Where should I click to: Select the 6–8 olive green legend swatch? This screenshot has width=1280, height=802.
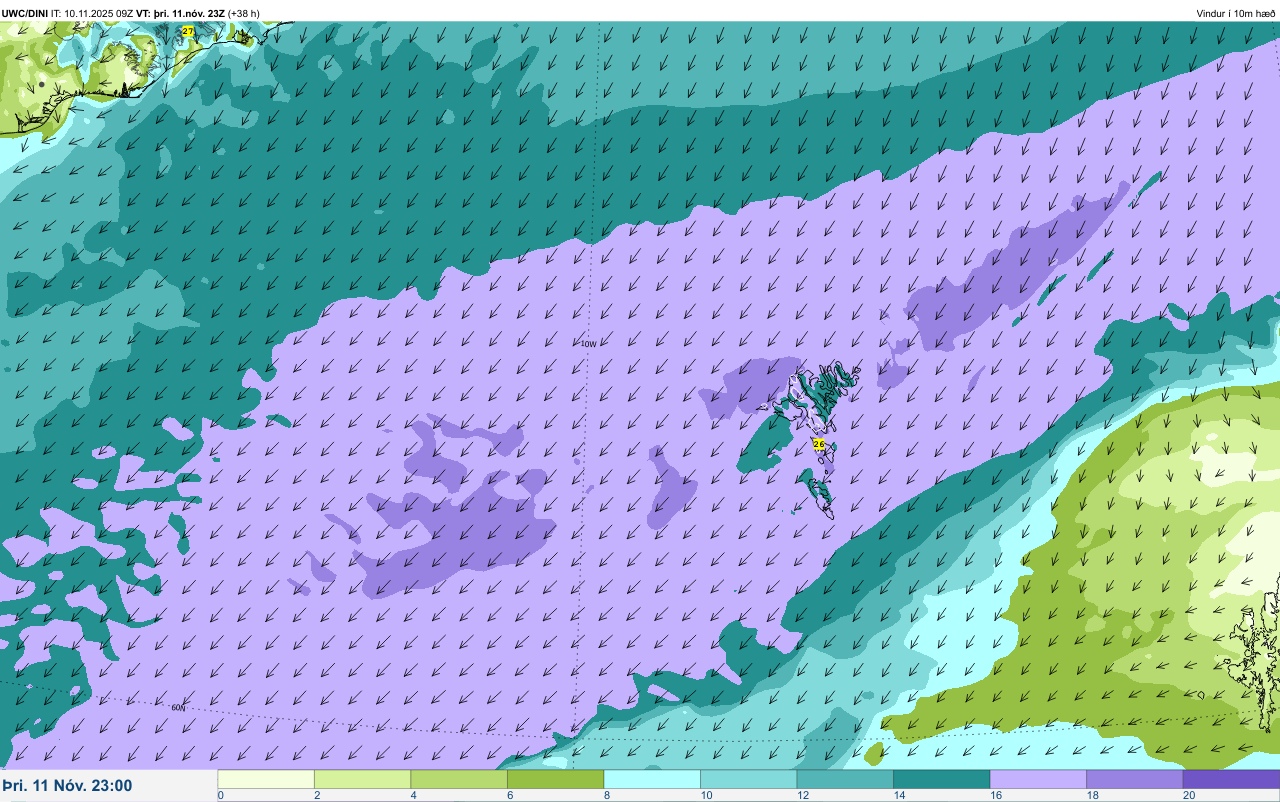pyautogui.click(x=556, y=779)
